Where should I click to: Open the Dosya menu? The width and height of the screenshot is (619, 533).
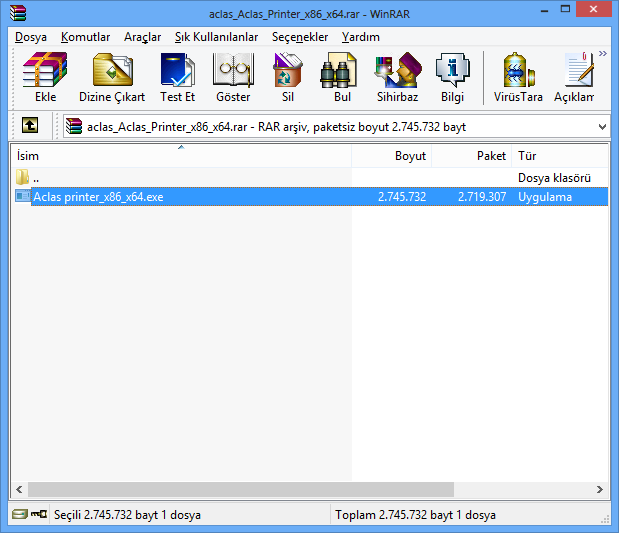[x=31, y=37]
